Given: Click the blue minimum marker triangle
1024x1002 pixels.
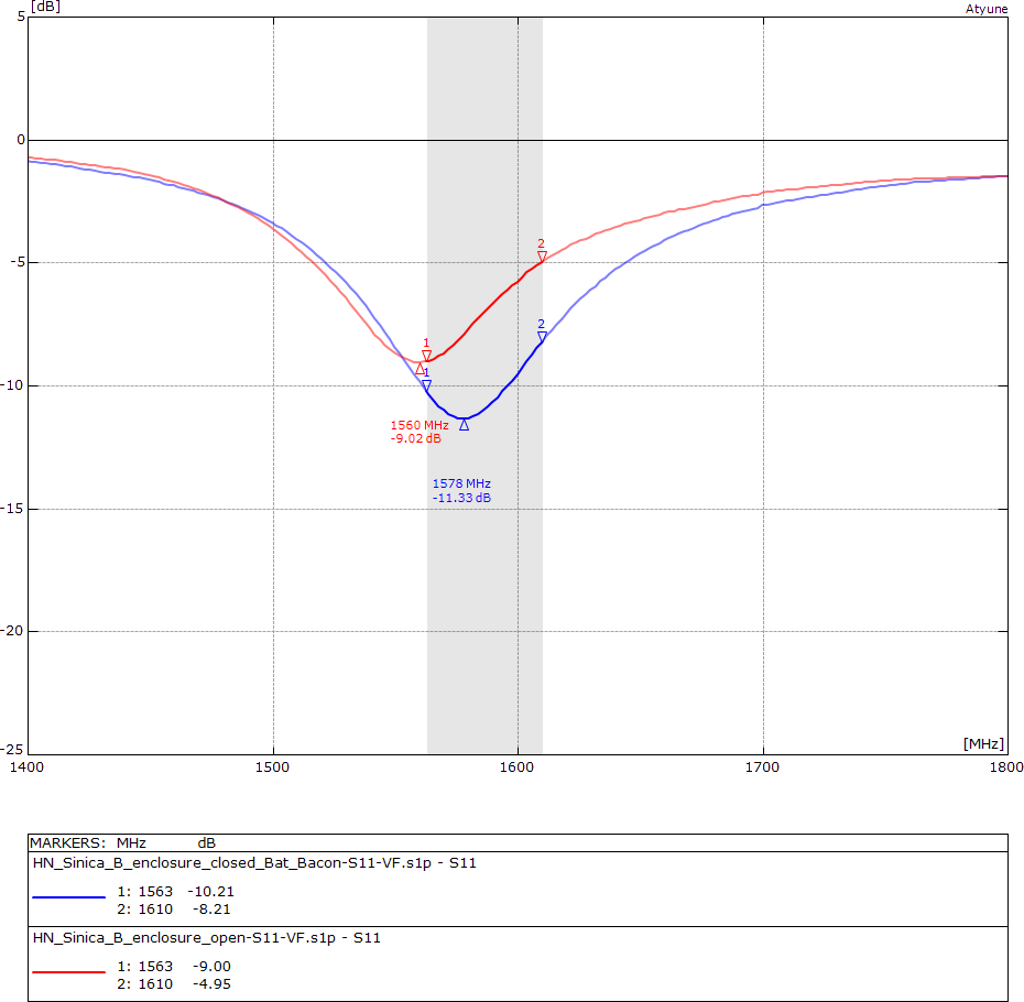Looking at the screenshot, I should [x=464, y=425].
